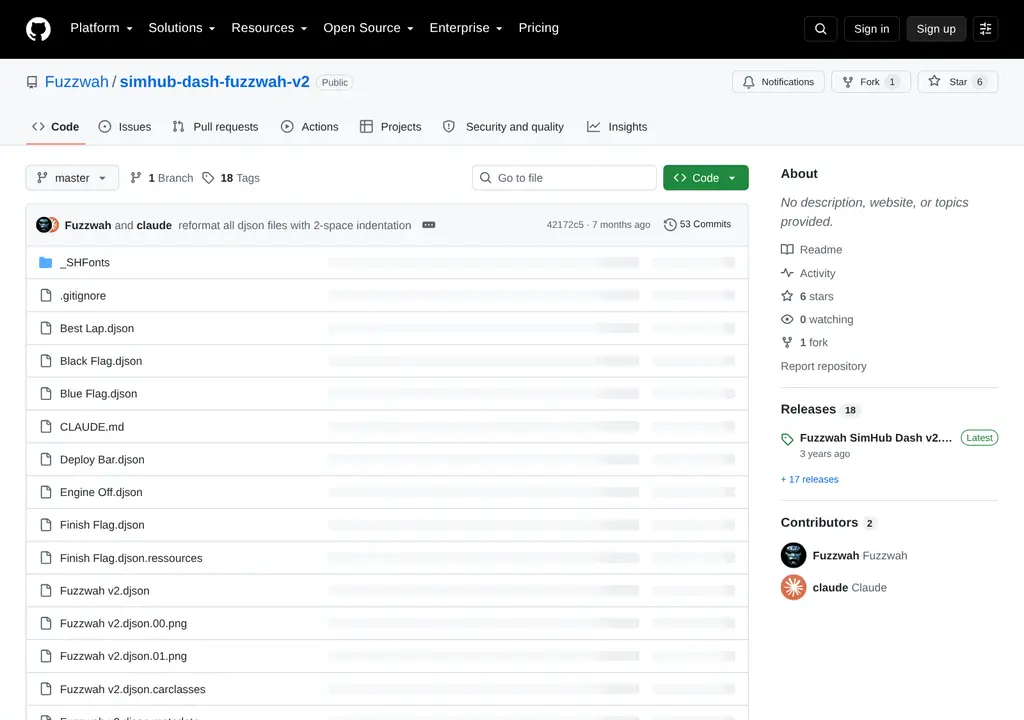Open the Fuzzwah owner link in title
1024x720 pixels.
(76, 82)
